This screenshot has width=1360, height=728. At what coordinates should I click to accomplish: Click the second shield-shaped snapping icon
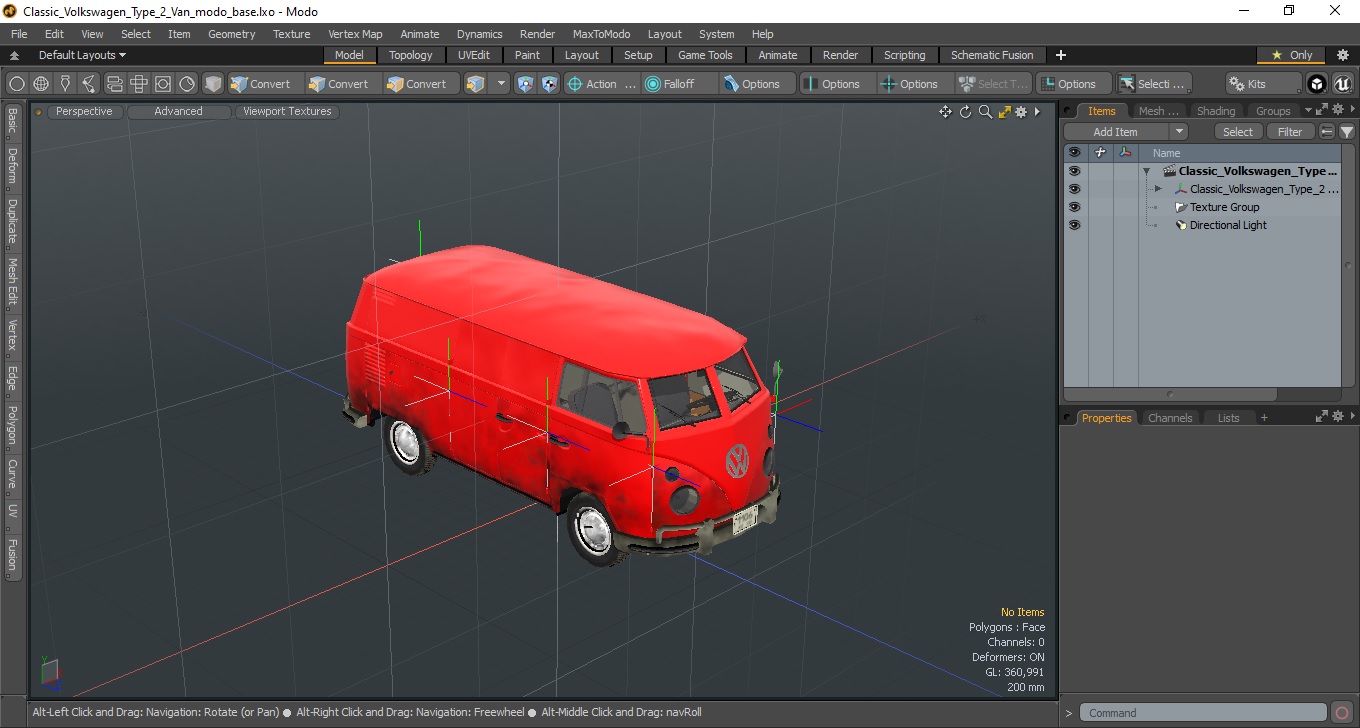549,84
